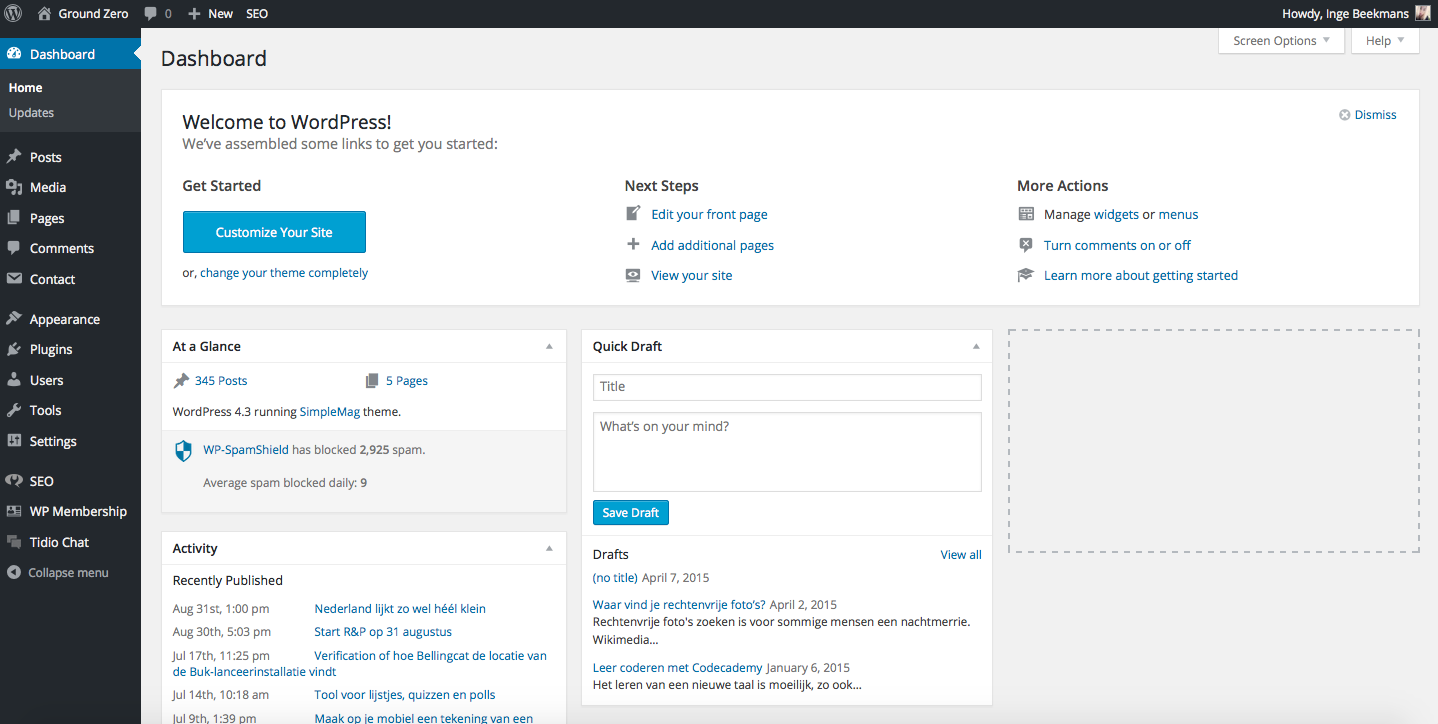Image resolution: width=1438 pixels, height=724 pixels.
Task: Click the Users person icon in sidebar
Action: [14, 380]
